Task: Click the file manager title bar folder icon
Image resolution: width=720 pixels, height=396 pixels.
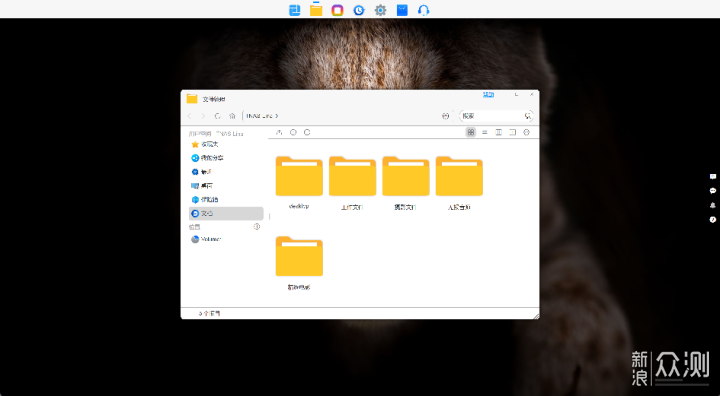Action: click(x=192, y=99)
